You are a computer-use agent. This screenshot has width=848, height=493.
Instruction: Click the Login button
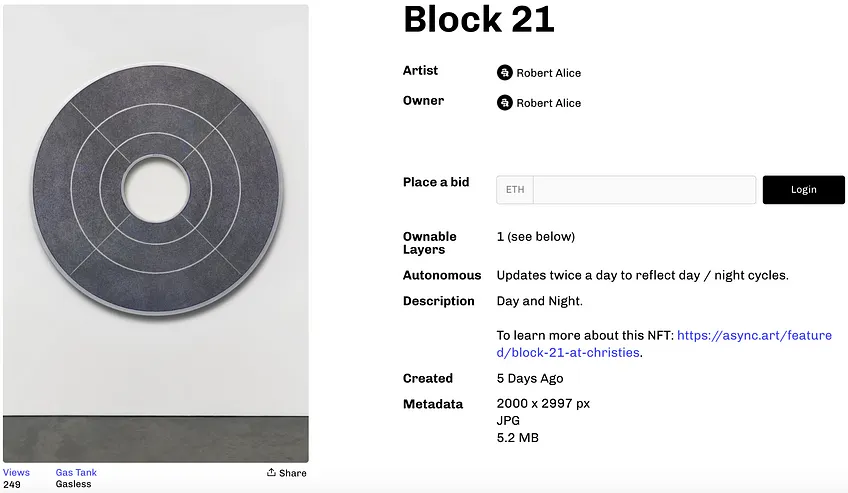point(804,190)
